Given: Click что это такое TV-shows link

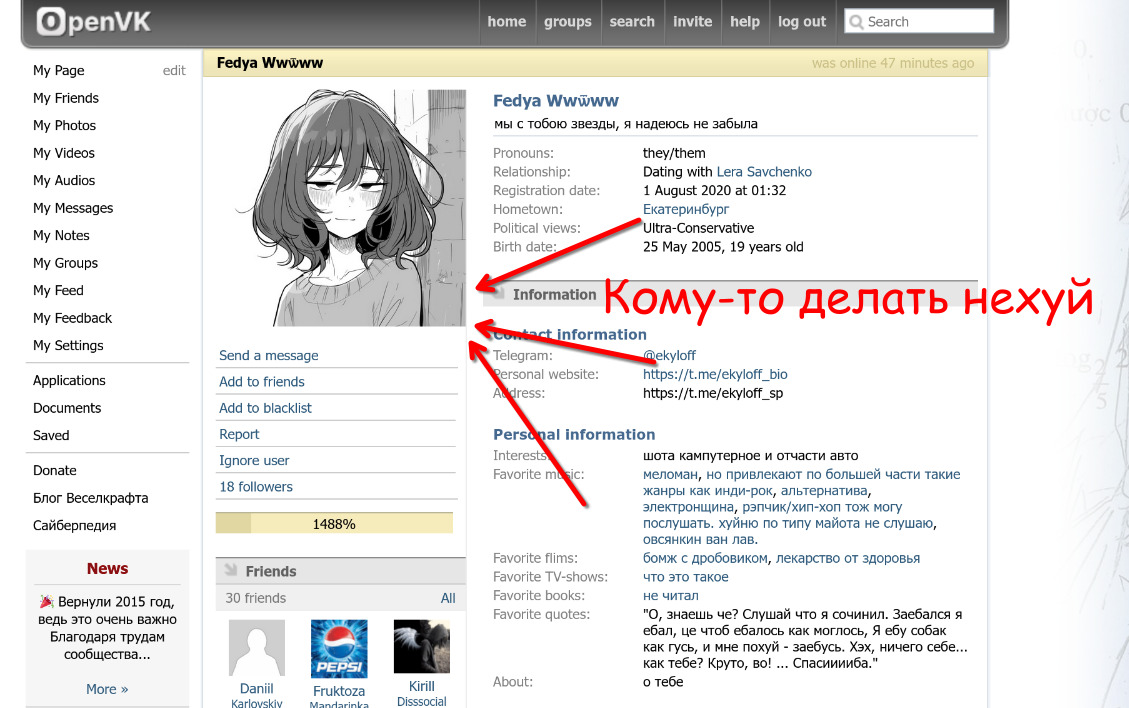Looking at the screenshot, I should pyautogui.click(x=685, y=576).
